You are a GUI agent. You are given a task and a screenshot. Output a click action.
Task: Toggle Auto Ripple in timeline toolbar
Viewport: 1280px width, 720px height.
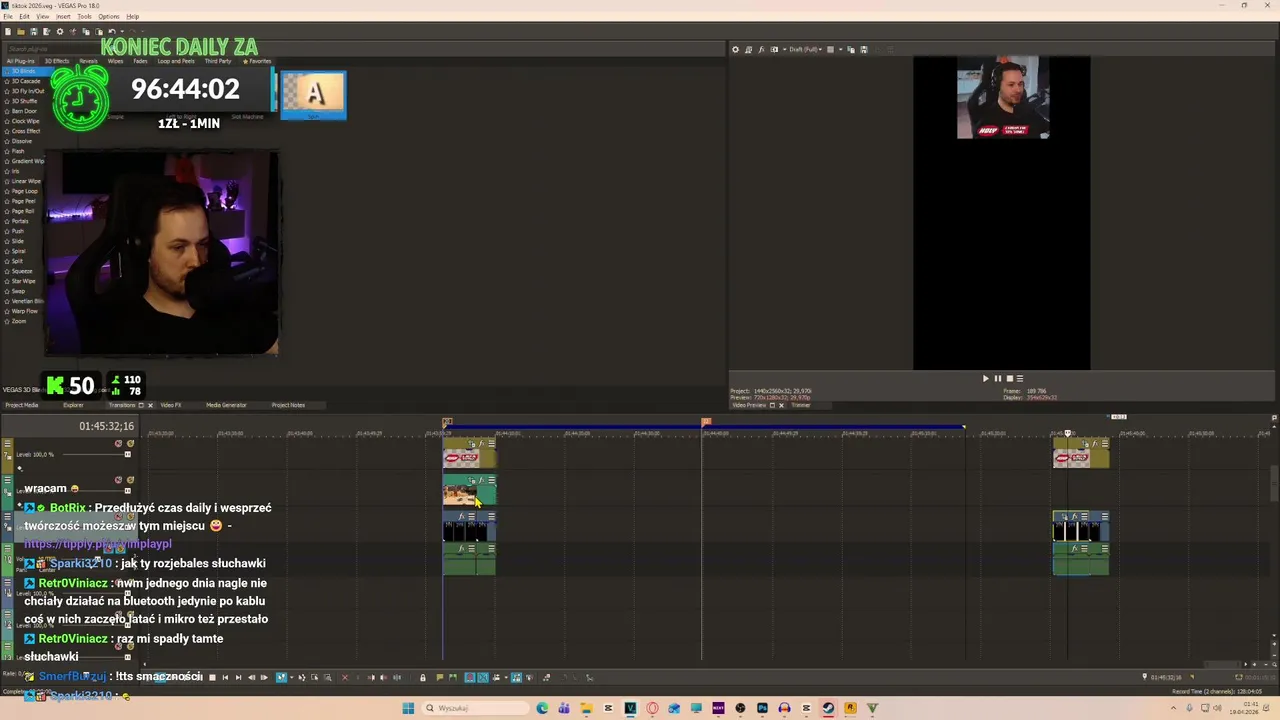coord(496,677)
